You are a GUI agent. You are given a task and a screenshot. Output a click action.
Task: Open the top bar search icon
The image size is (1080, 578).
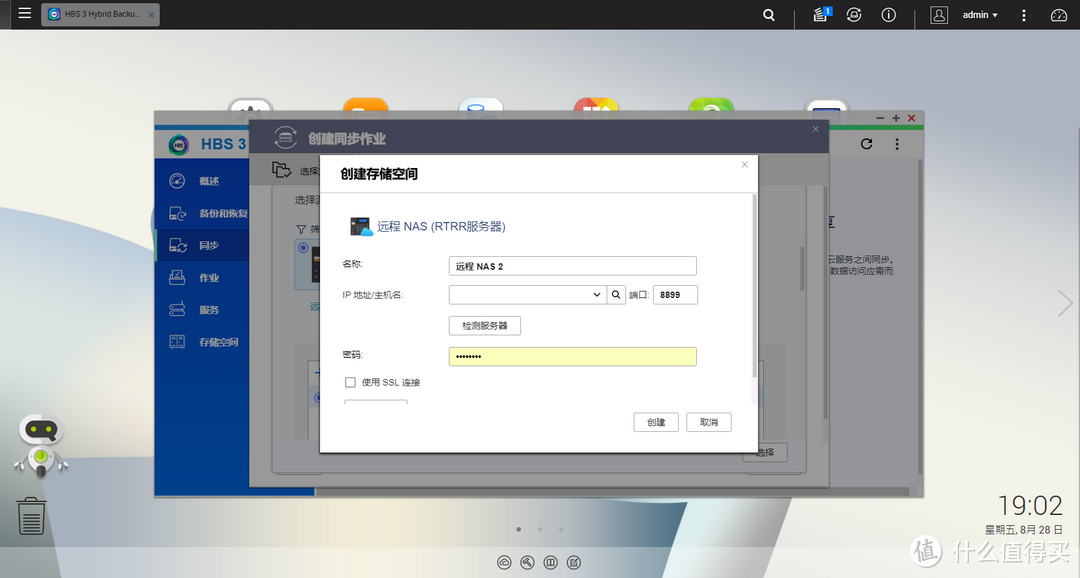769,14
